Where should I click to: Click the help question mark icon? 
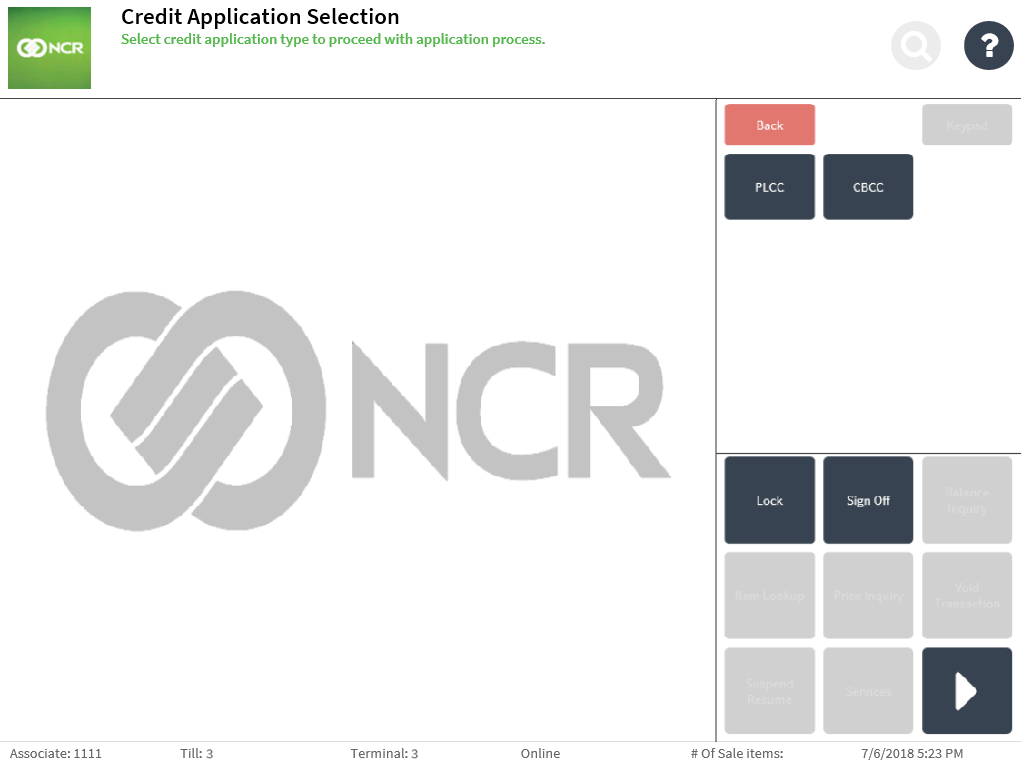(988, 46)
